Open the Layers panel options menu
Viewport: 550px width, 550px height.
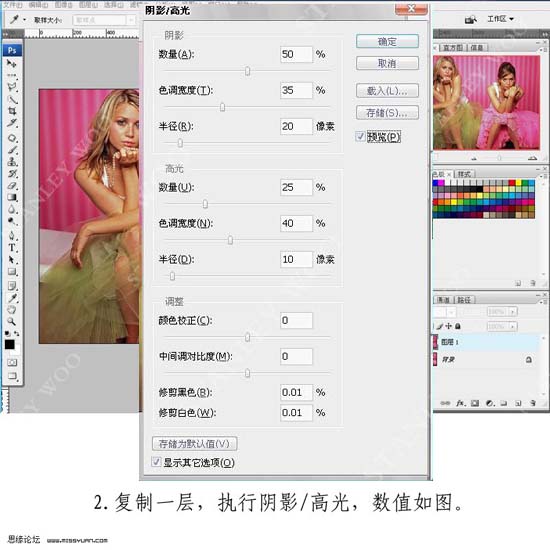(x=543, y=301)
